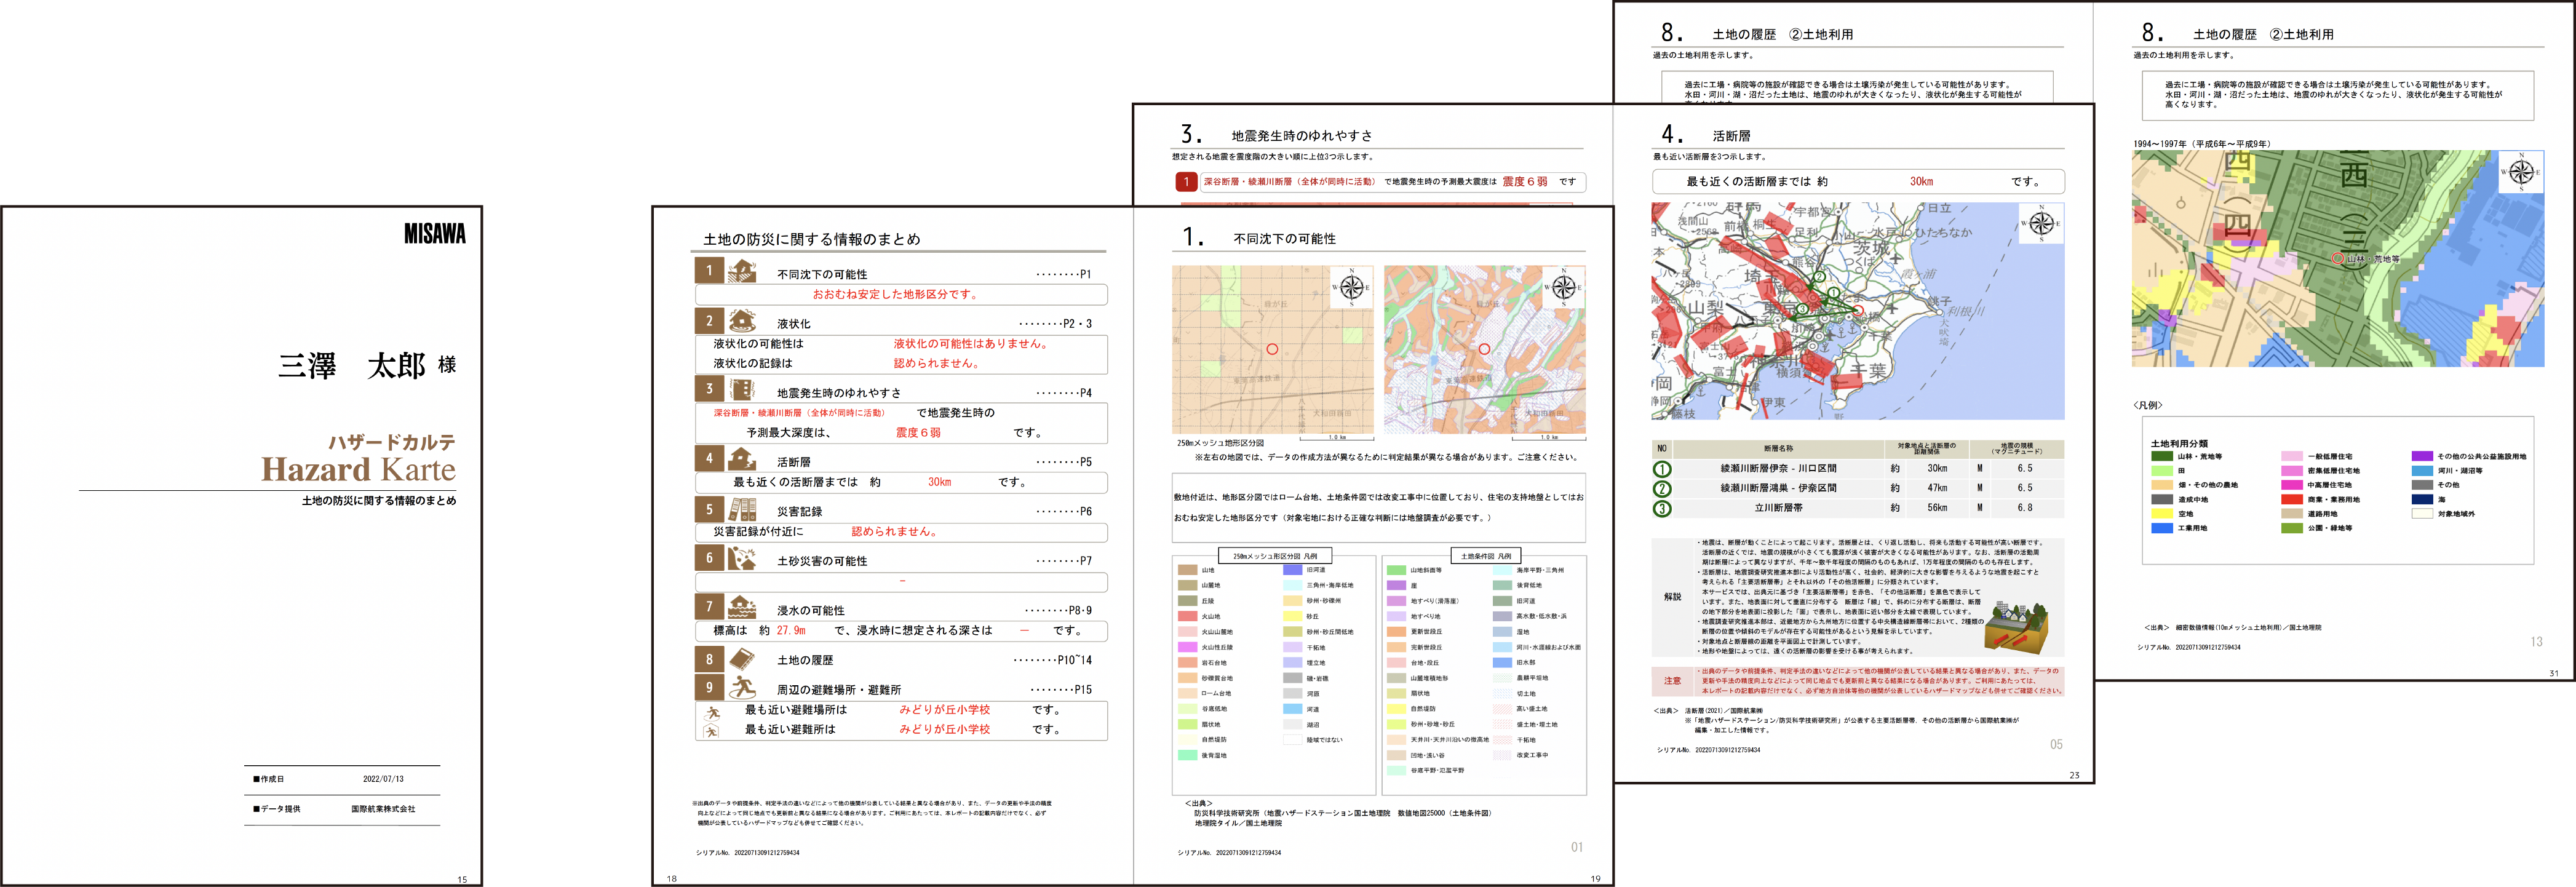Click 工業用地 blue swatch in land use legend
The image size is (2576, 887).
tap(2162, 528)
